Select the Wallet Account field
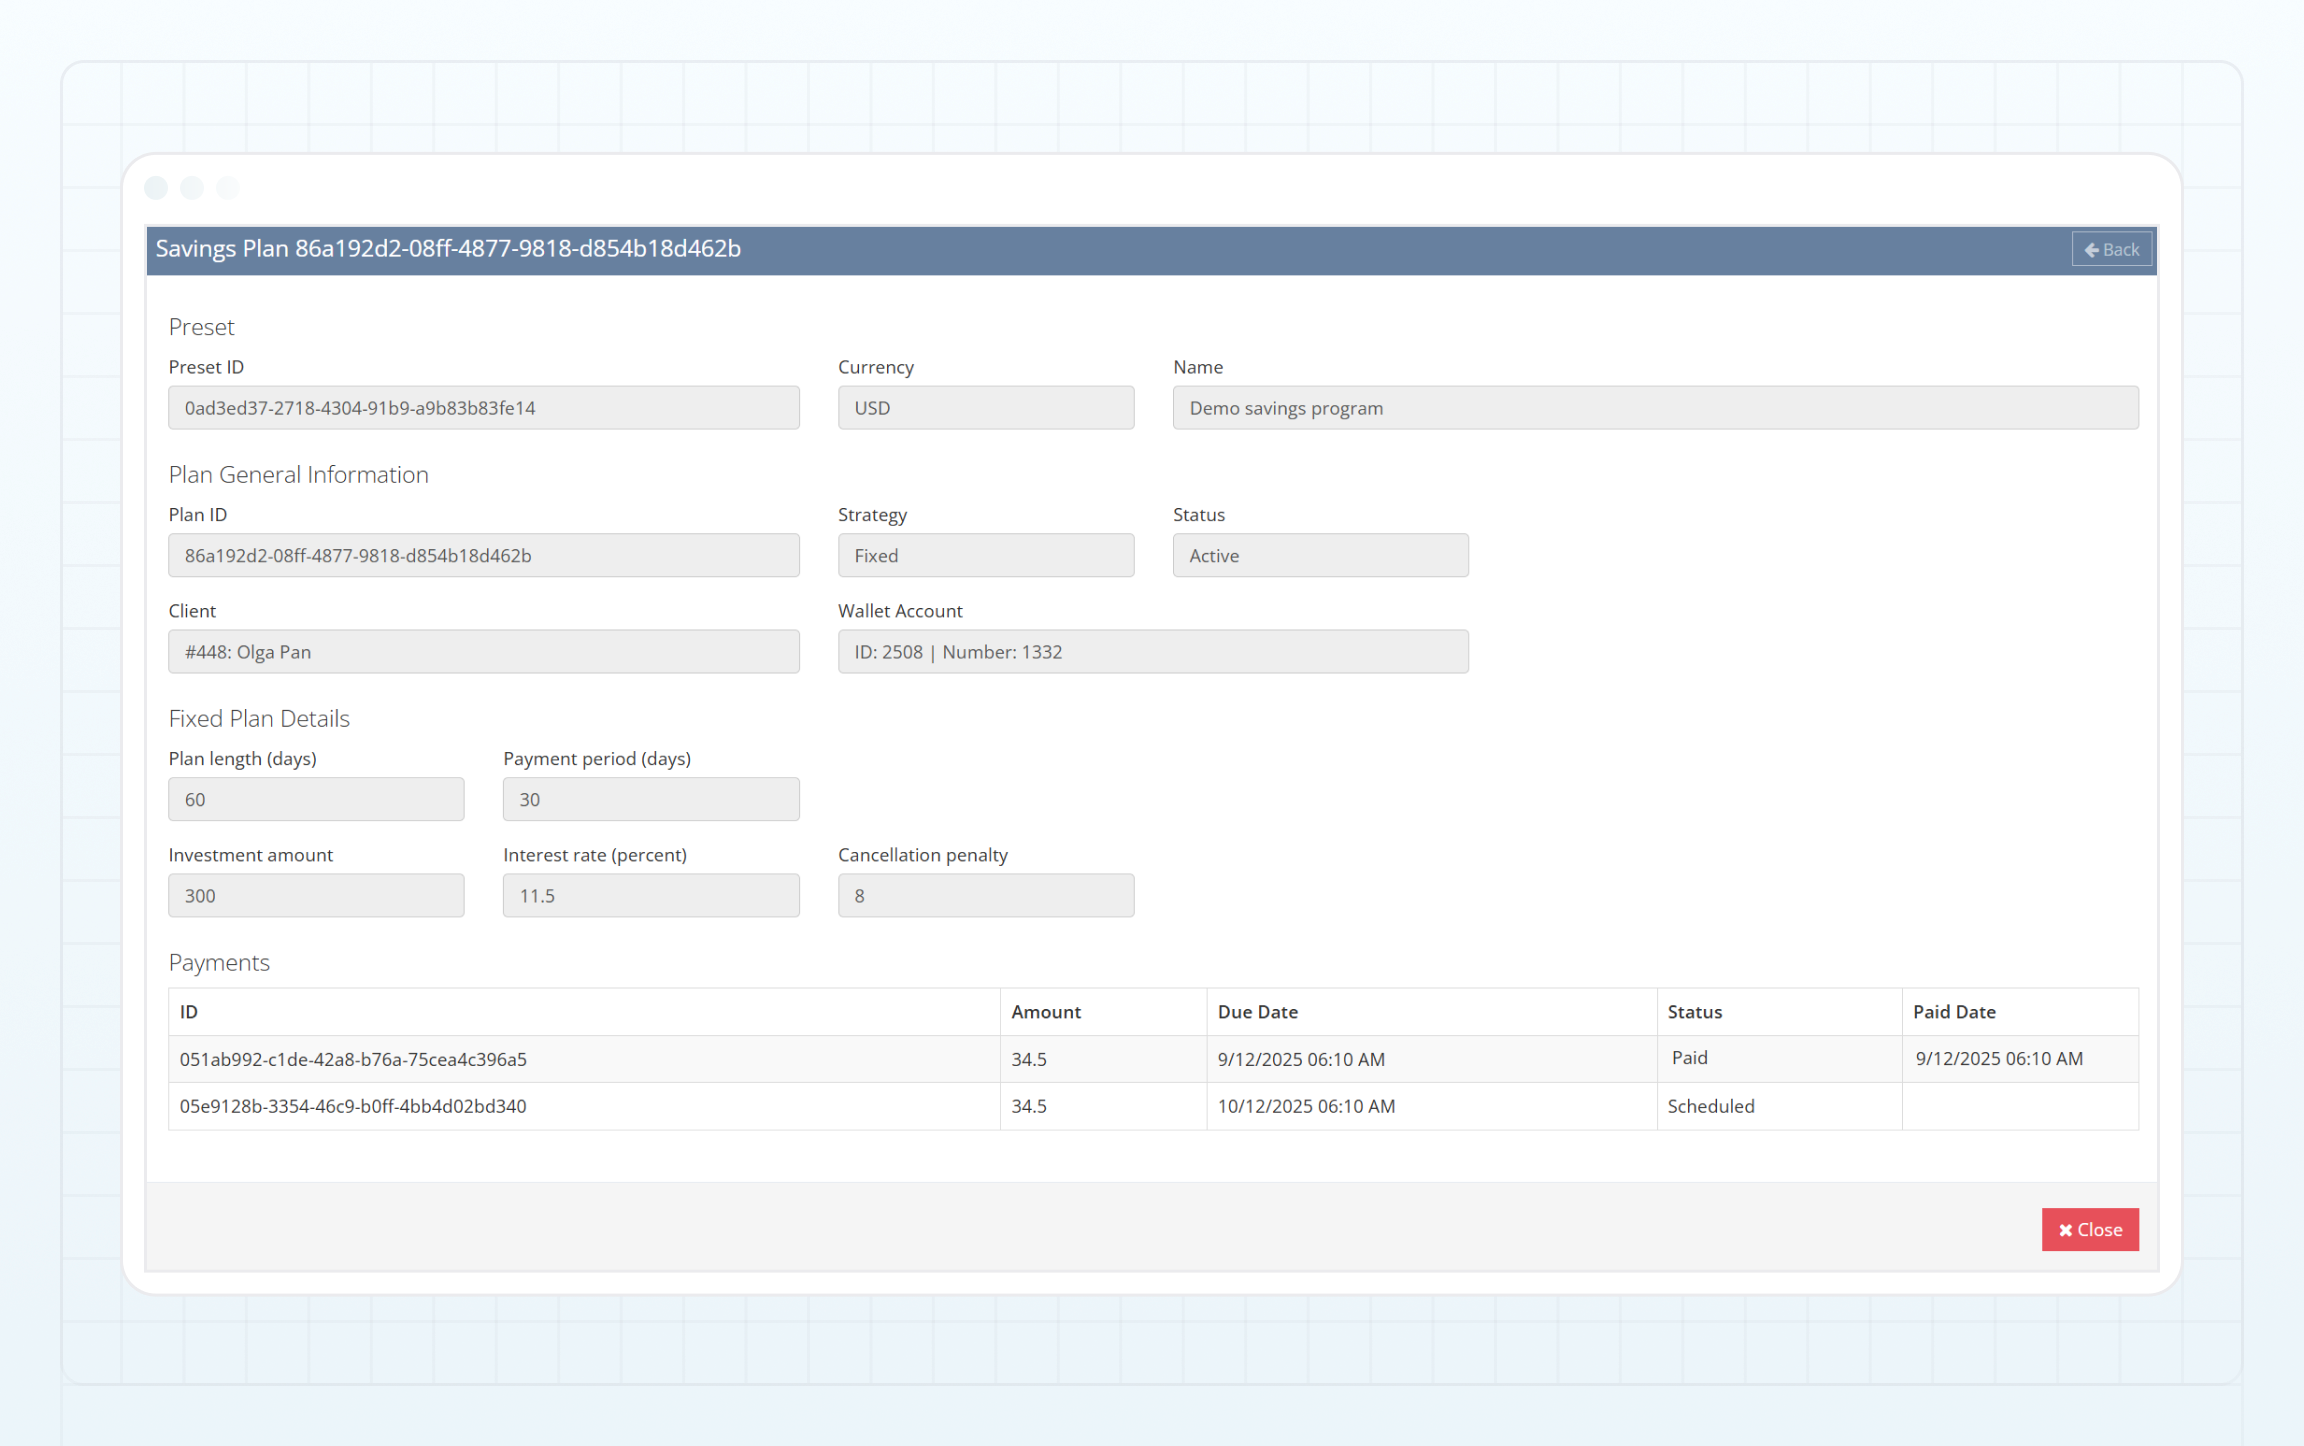The height and width of the screenshot is (1446, 2304). (x=1152, y=651)
